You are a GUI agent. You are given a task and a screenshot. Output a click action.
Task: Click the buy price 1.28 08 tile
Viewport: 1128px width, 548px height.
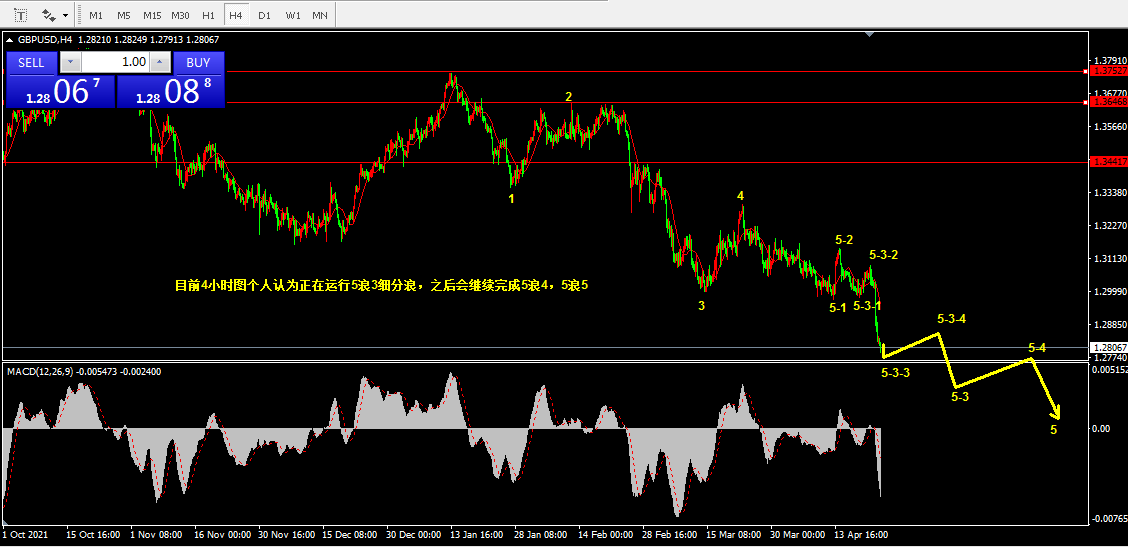[170, 91]
